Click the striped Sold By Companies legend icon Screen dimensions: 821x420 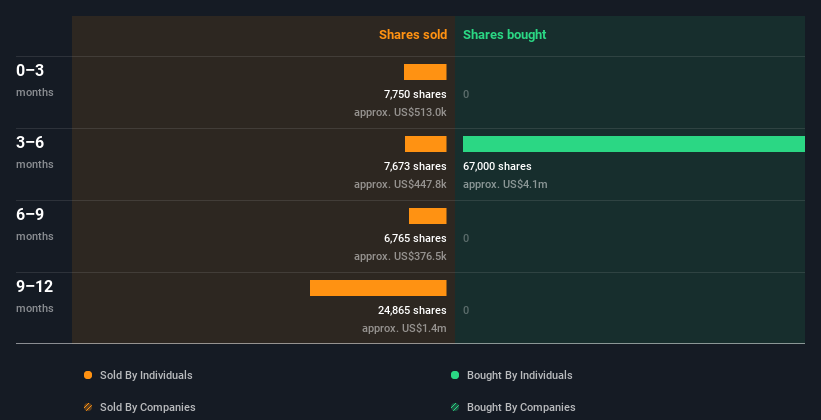pos(88,407)
